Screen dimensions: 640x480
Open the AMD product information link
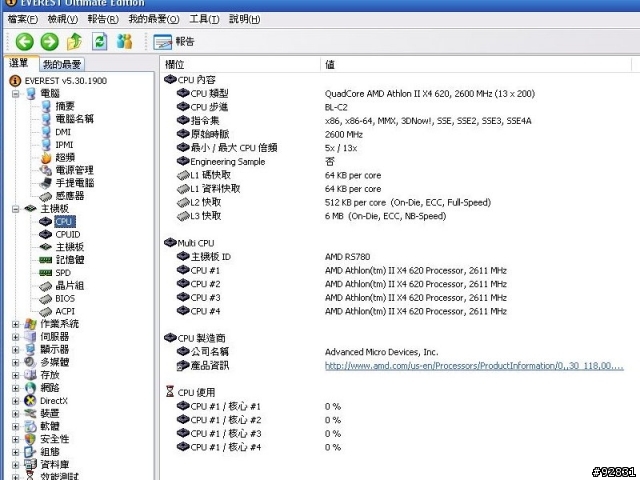(x=474, y=366)
